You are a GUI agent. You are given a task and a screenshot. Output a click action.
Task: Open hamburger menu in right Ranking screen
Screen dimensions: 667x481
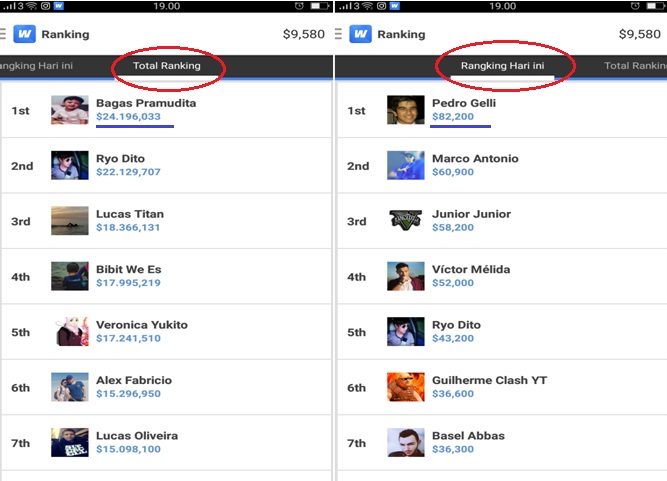[339, 34]
